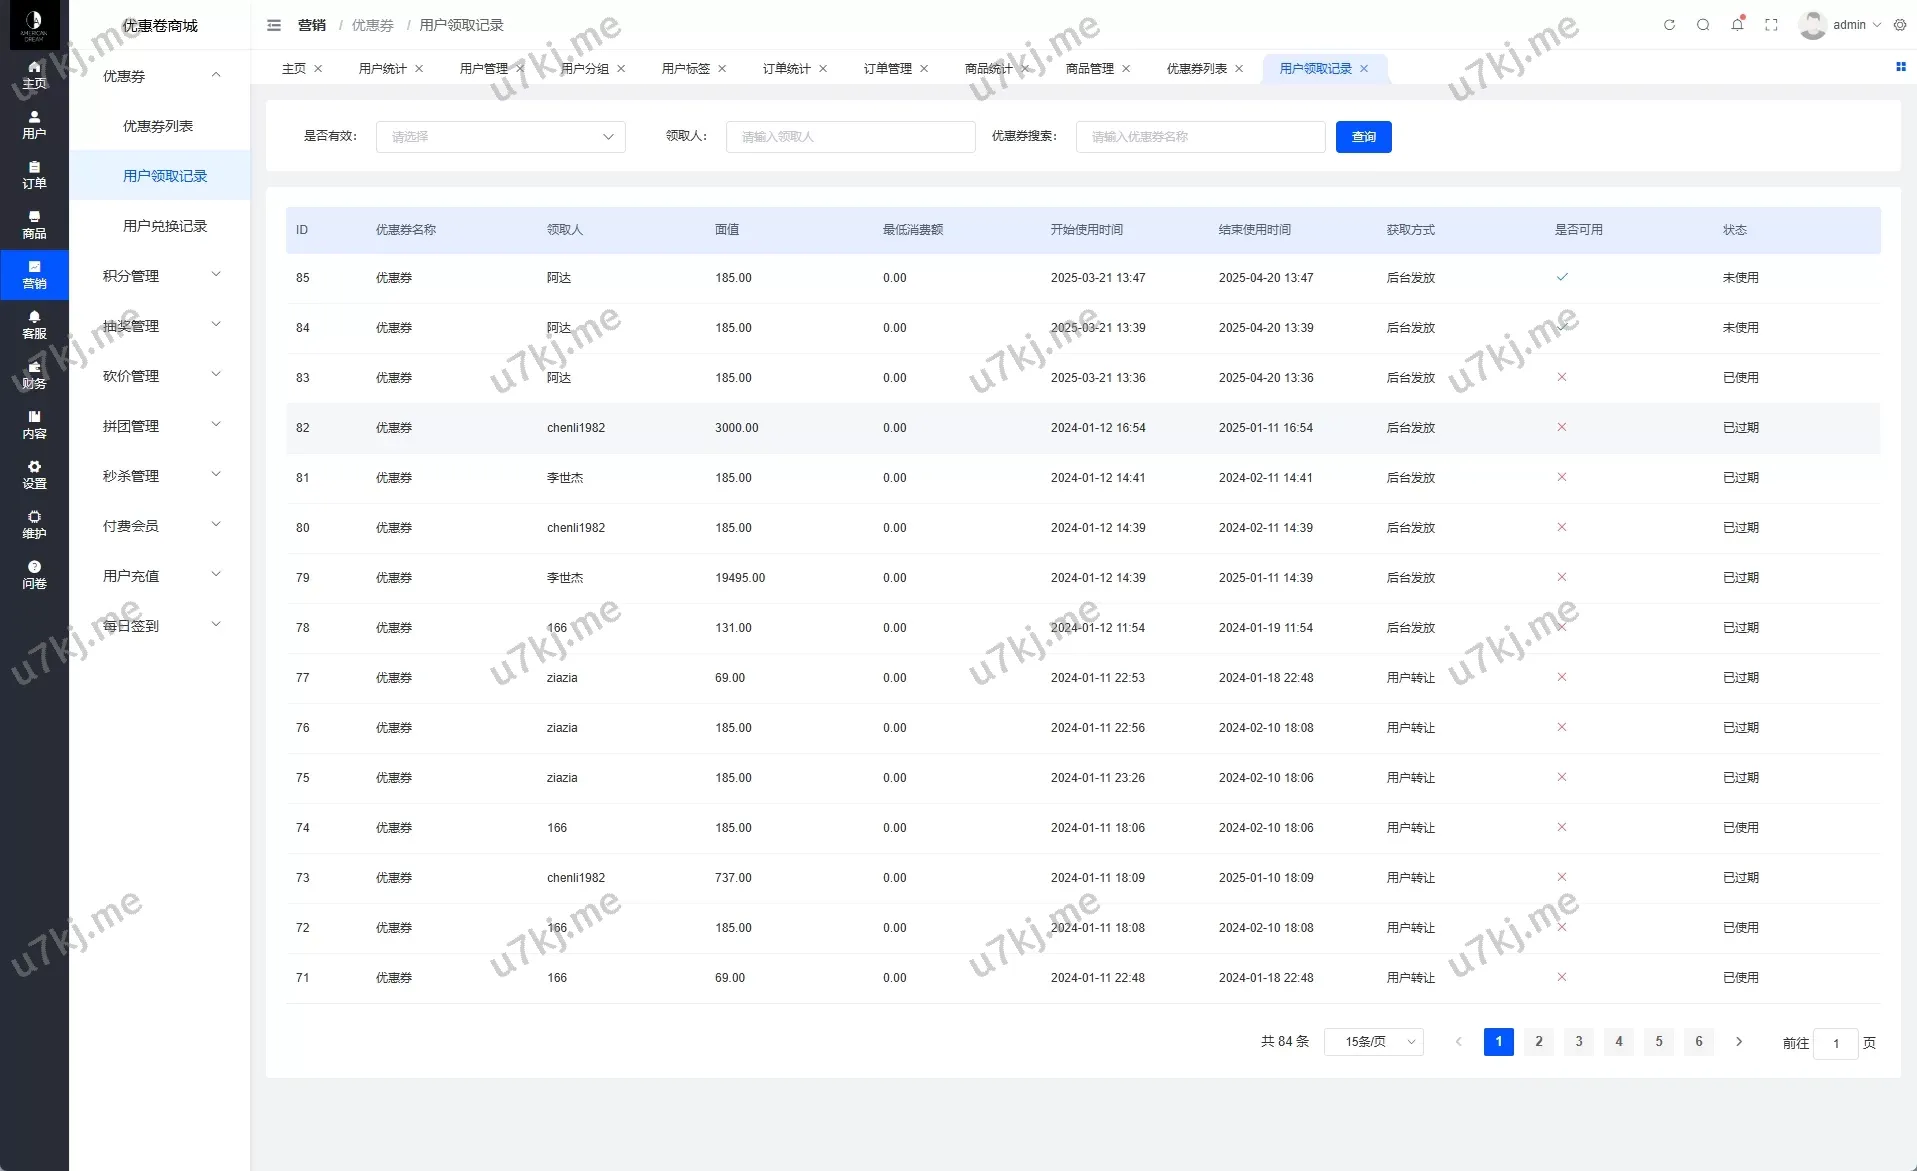
Task: Switch to the 订单管理 tab
Action: pyautogui.click(x=887, y=69)
